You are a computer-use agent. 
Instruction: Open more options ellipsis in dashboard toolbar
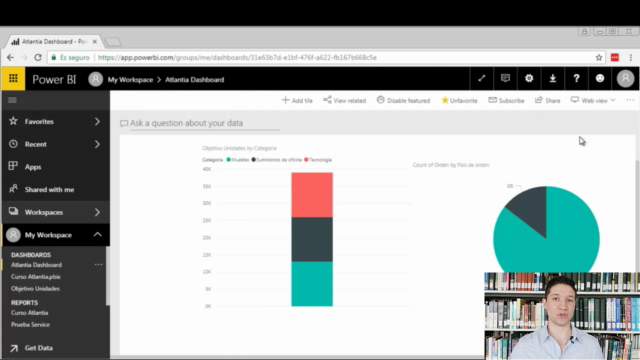click(x=630, y=100)
